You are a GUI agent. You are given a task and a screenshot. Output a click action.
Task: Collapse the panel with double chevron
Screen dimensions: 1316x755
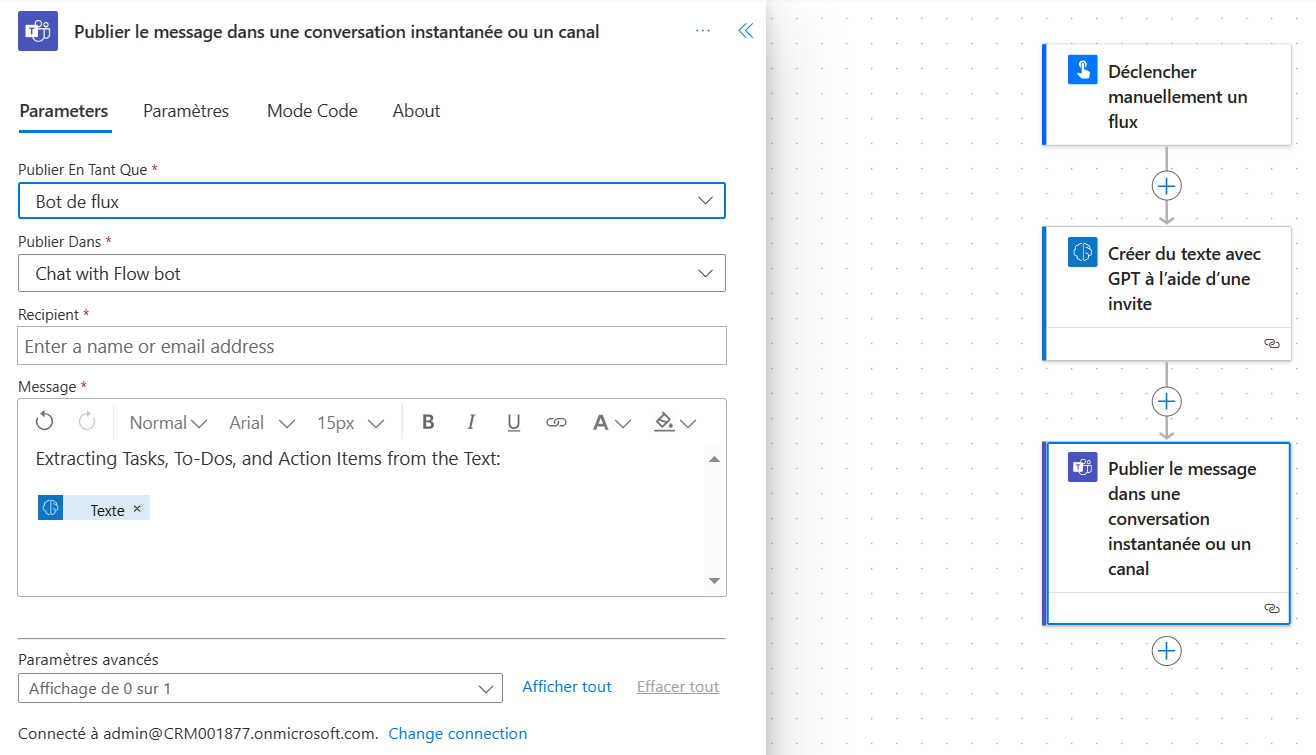(745, 31)
